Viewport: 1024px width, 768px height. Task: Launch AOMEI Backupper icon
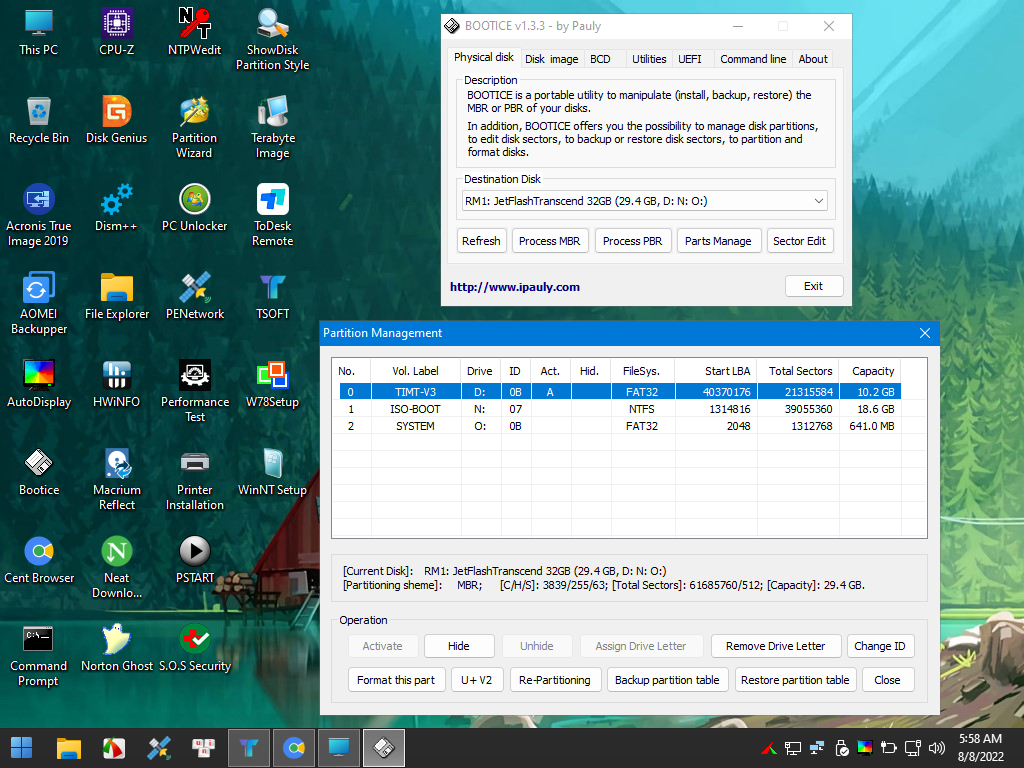39,304
